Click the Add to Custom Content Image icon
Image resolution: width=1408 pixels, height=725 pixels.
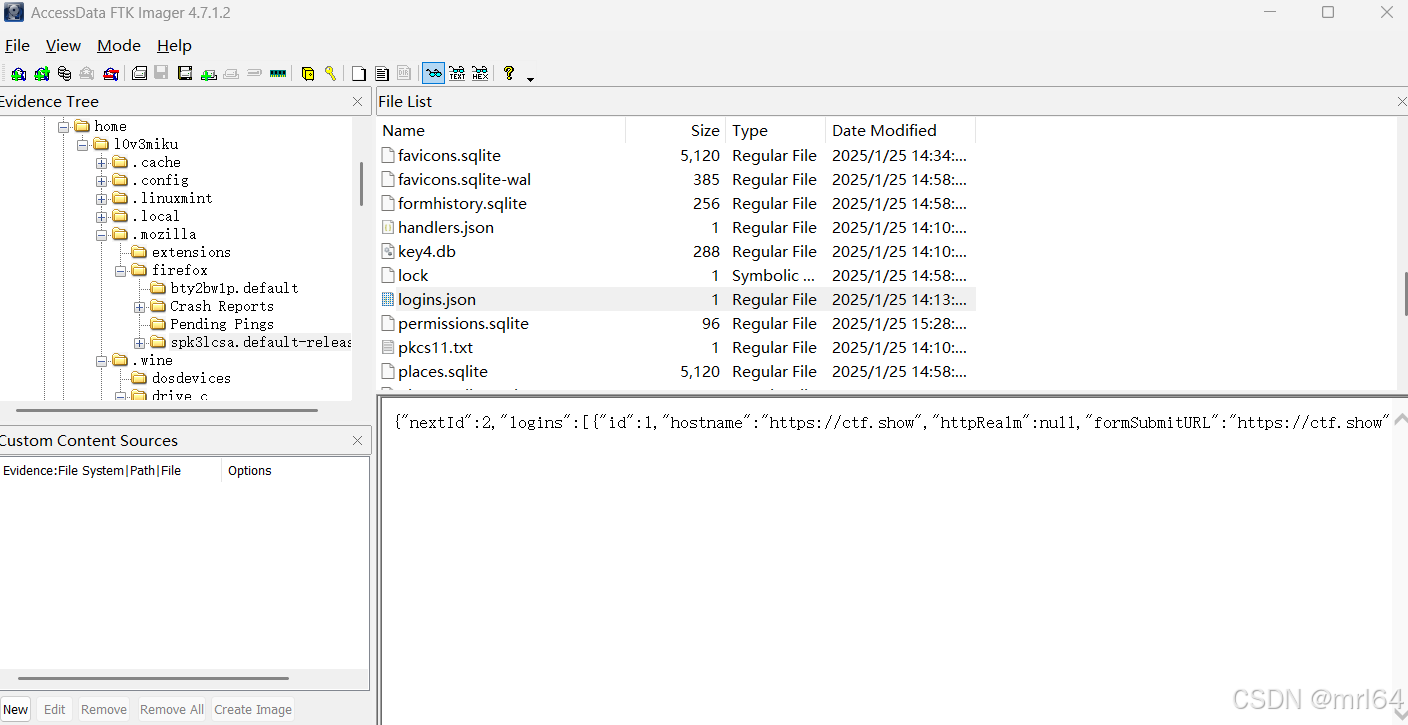click(x=209, y=73)
